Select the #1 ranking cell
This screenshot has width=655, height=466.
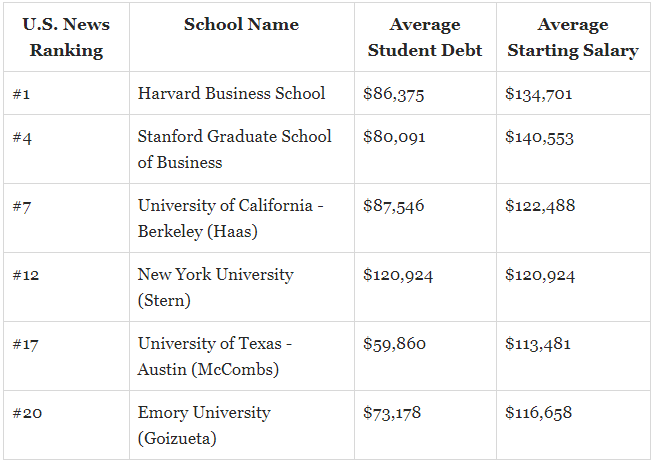[x=21, y=94]
